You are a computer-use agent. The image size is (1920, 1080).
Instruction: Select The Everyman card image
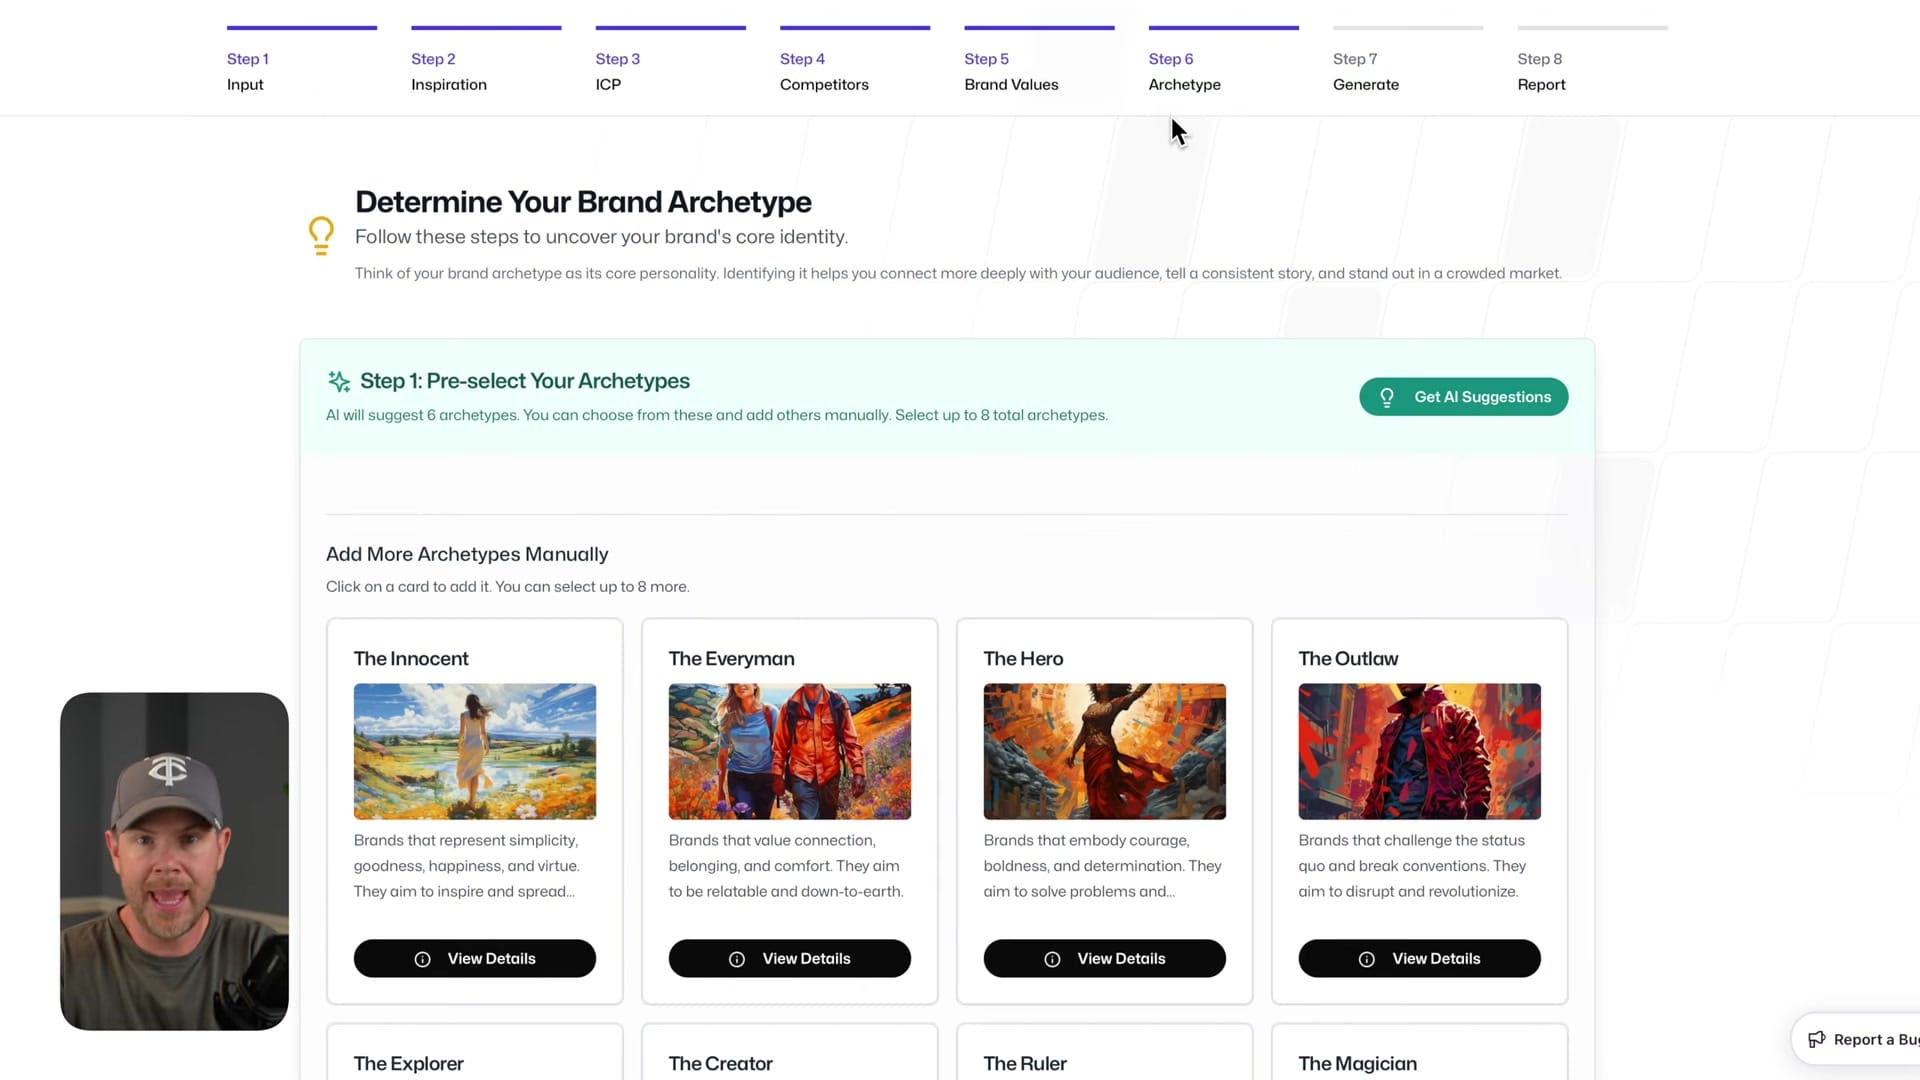pos(790,752)
